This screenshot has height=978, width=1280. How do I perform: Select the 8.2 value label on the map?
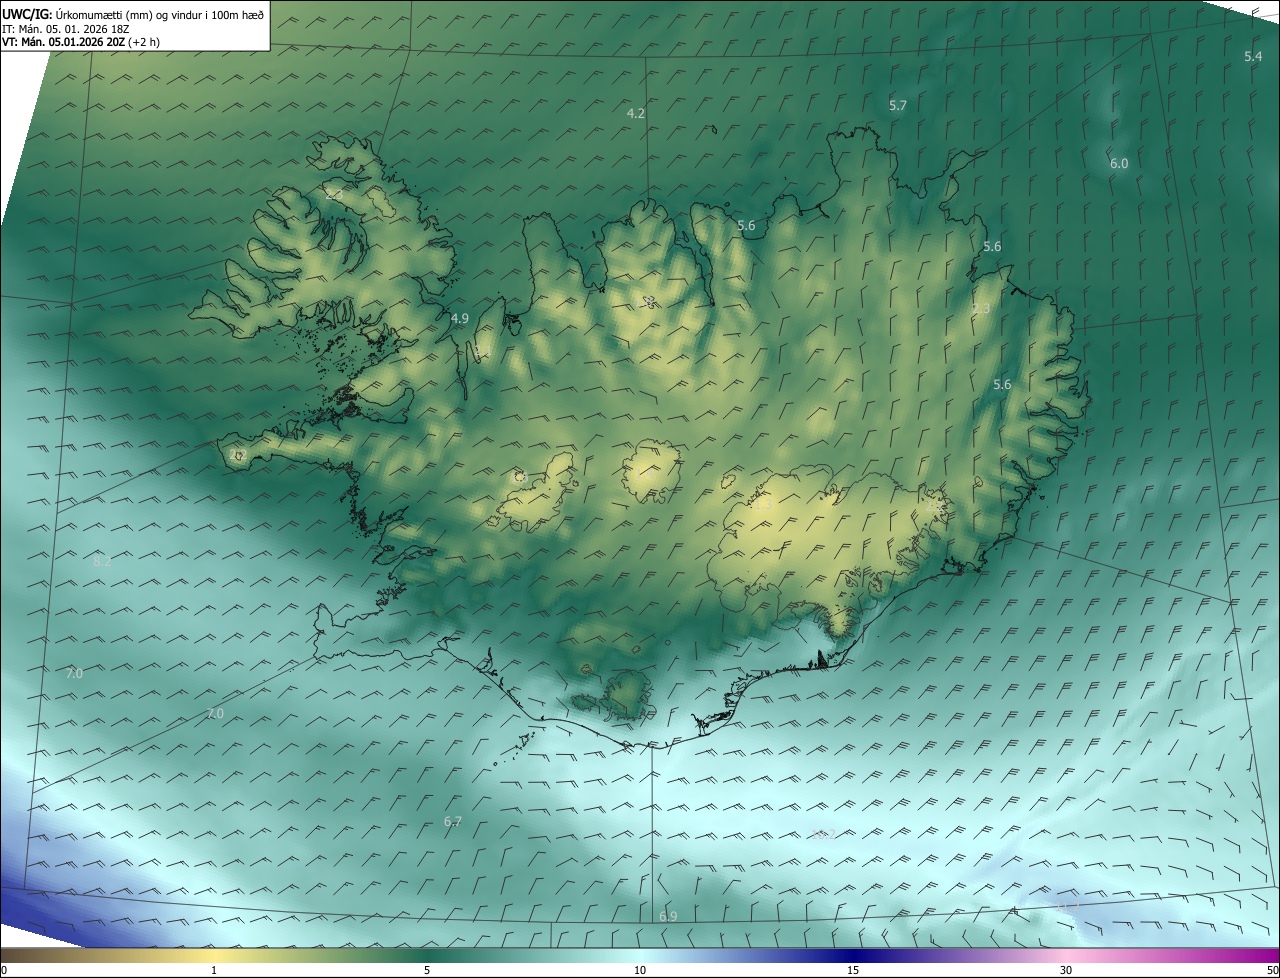coord(102,562)
